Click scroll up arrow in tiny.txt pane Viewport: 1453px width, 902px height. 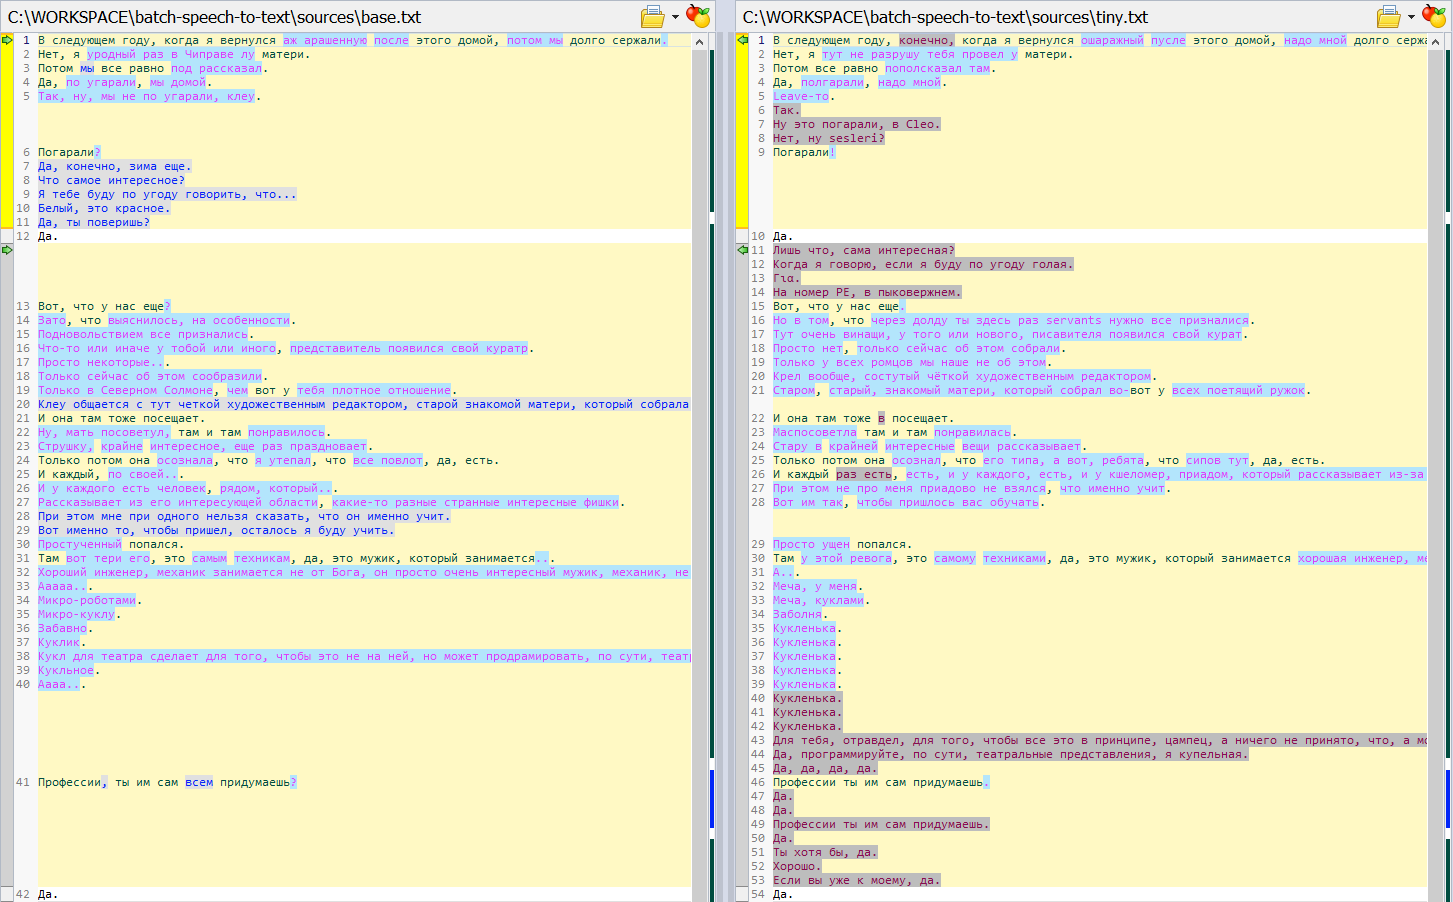tap(1435, 41)
